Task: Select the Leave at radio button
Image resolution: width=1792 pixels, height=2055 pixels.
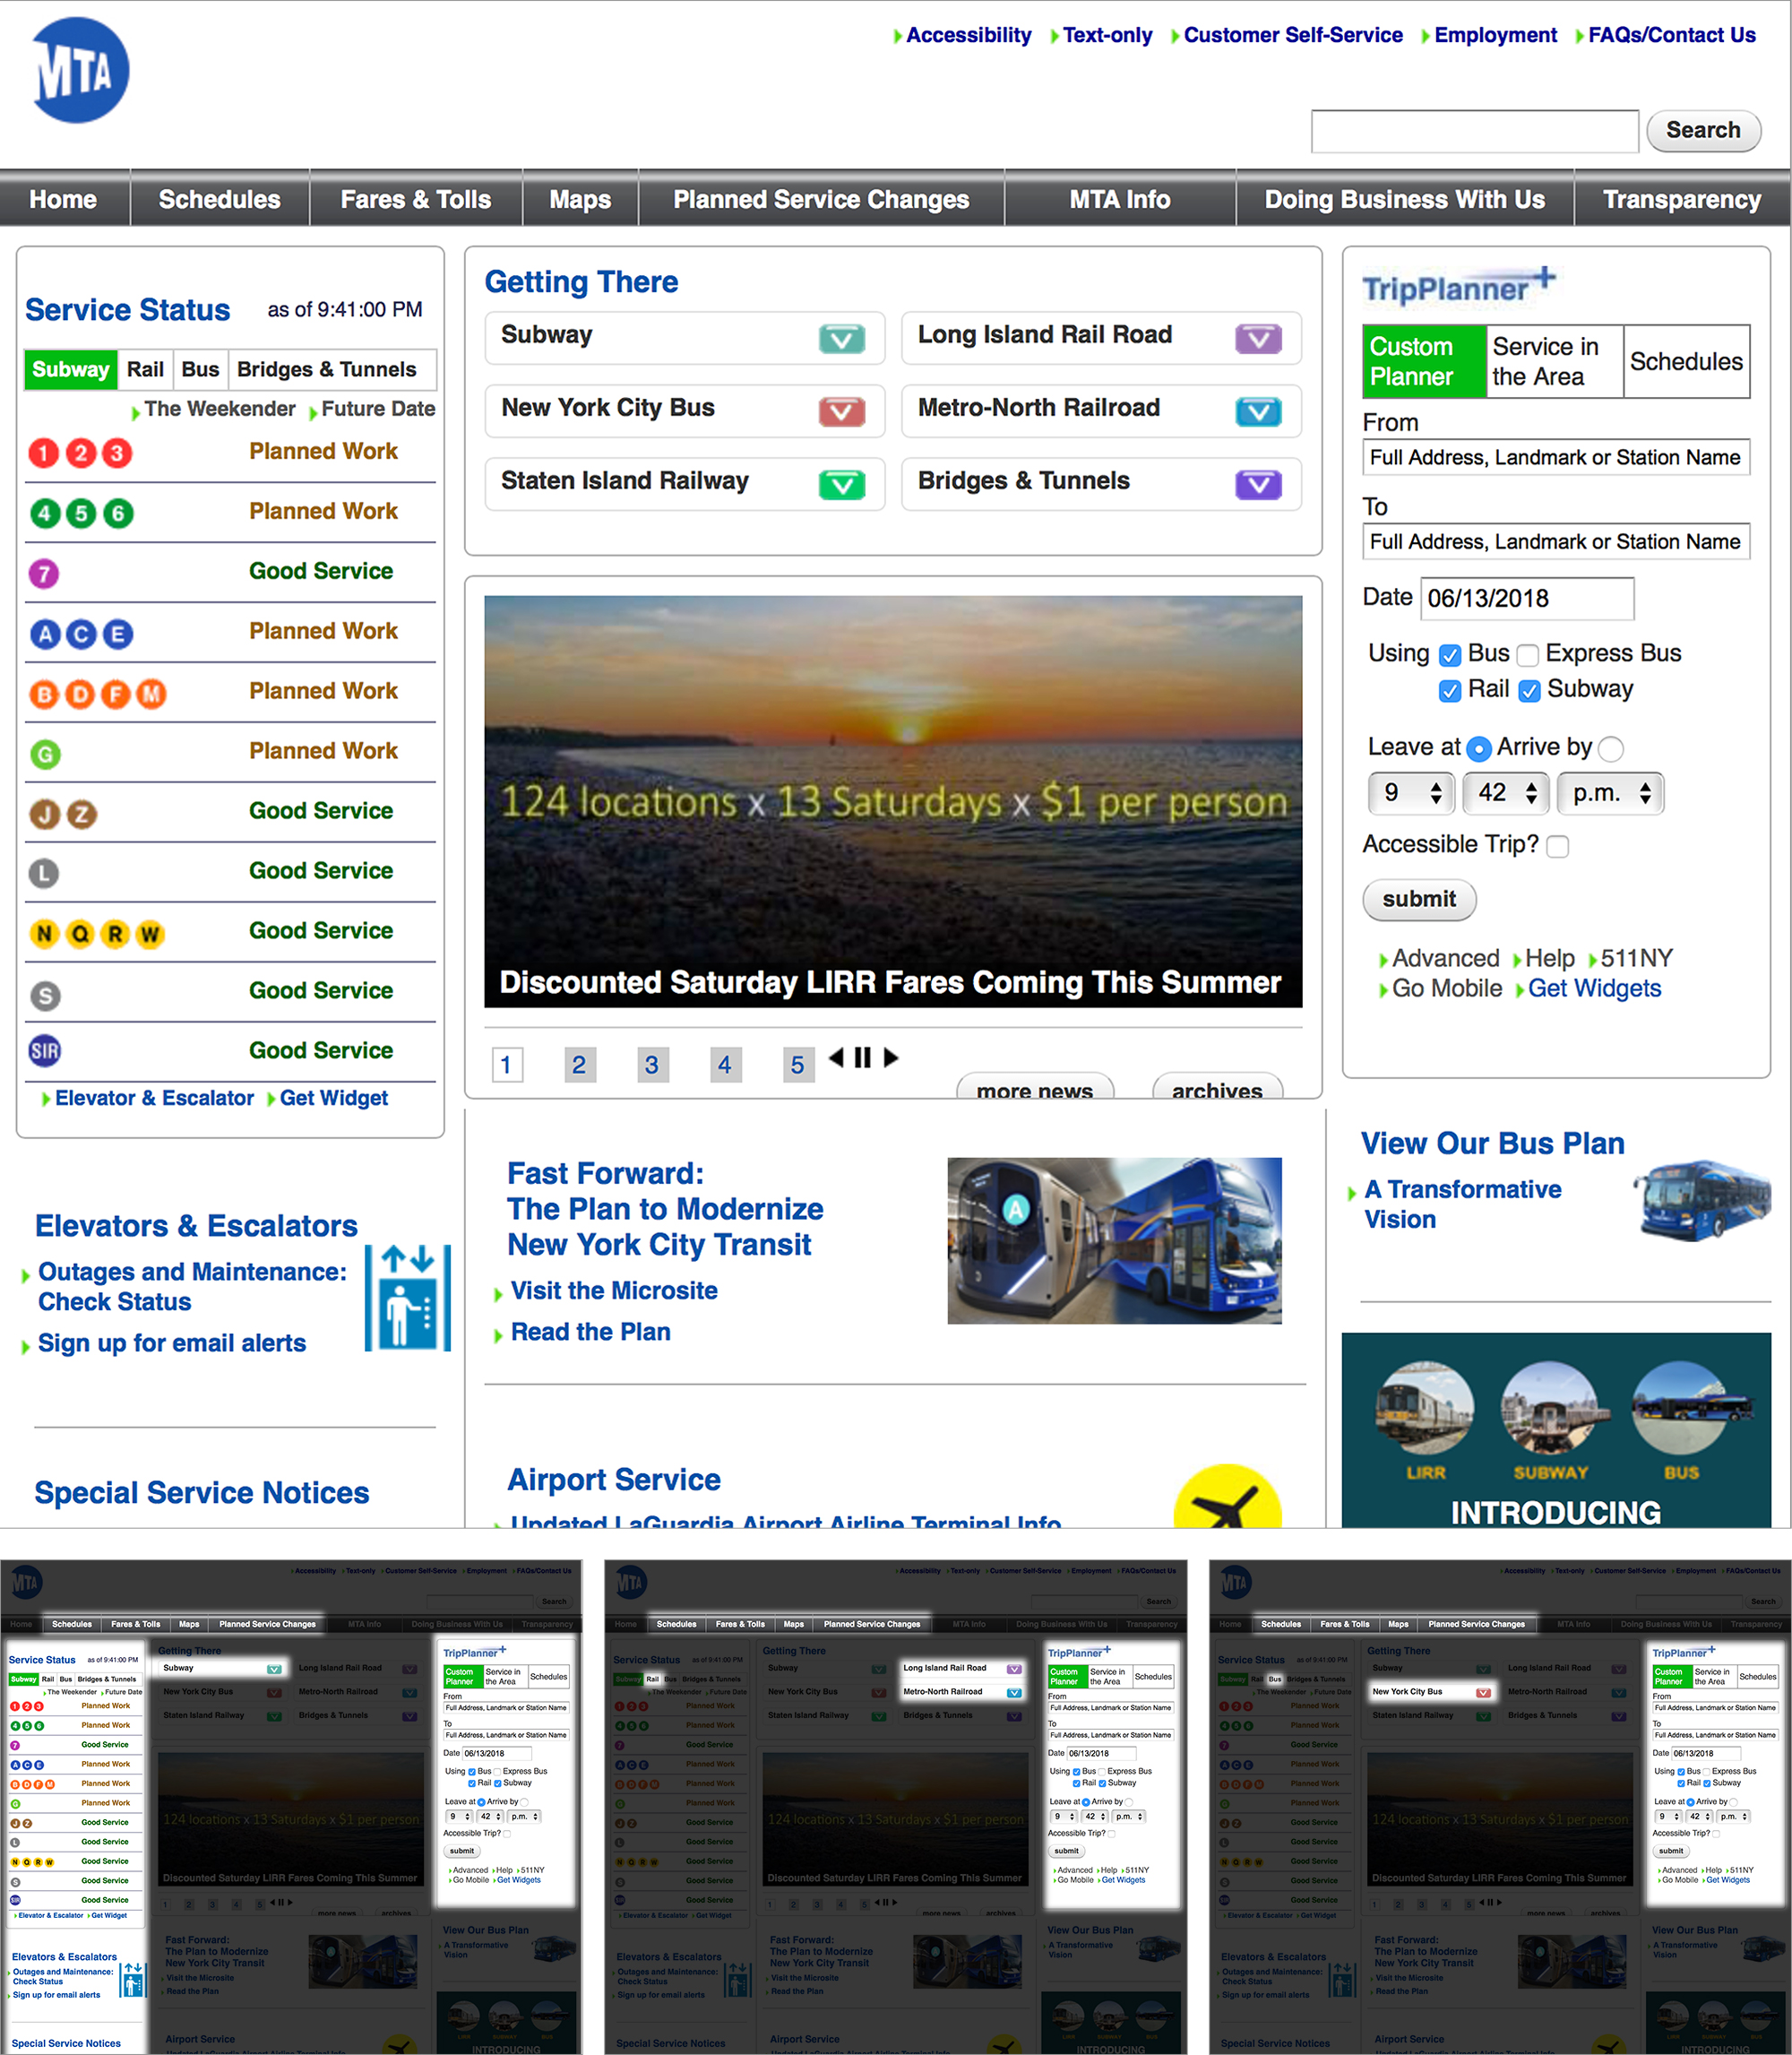Action: click(x=1479, y=748)
